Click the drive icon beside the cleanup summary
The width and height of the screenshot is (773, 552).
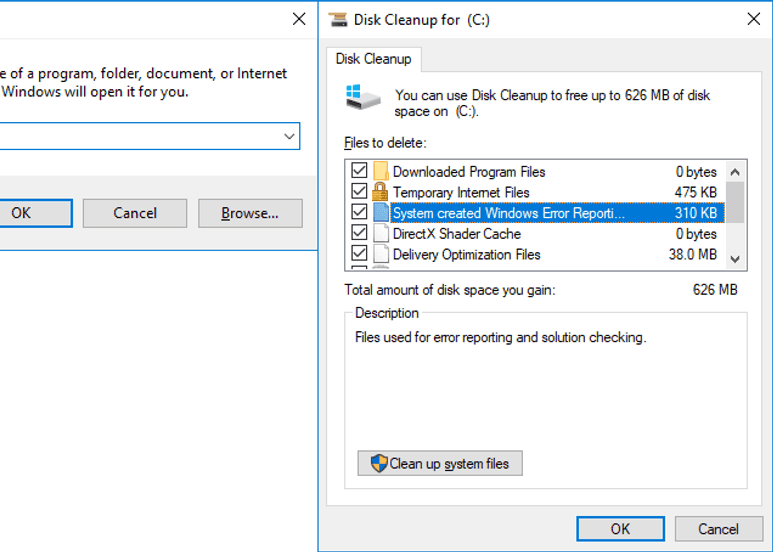[x=363, y=97]
